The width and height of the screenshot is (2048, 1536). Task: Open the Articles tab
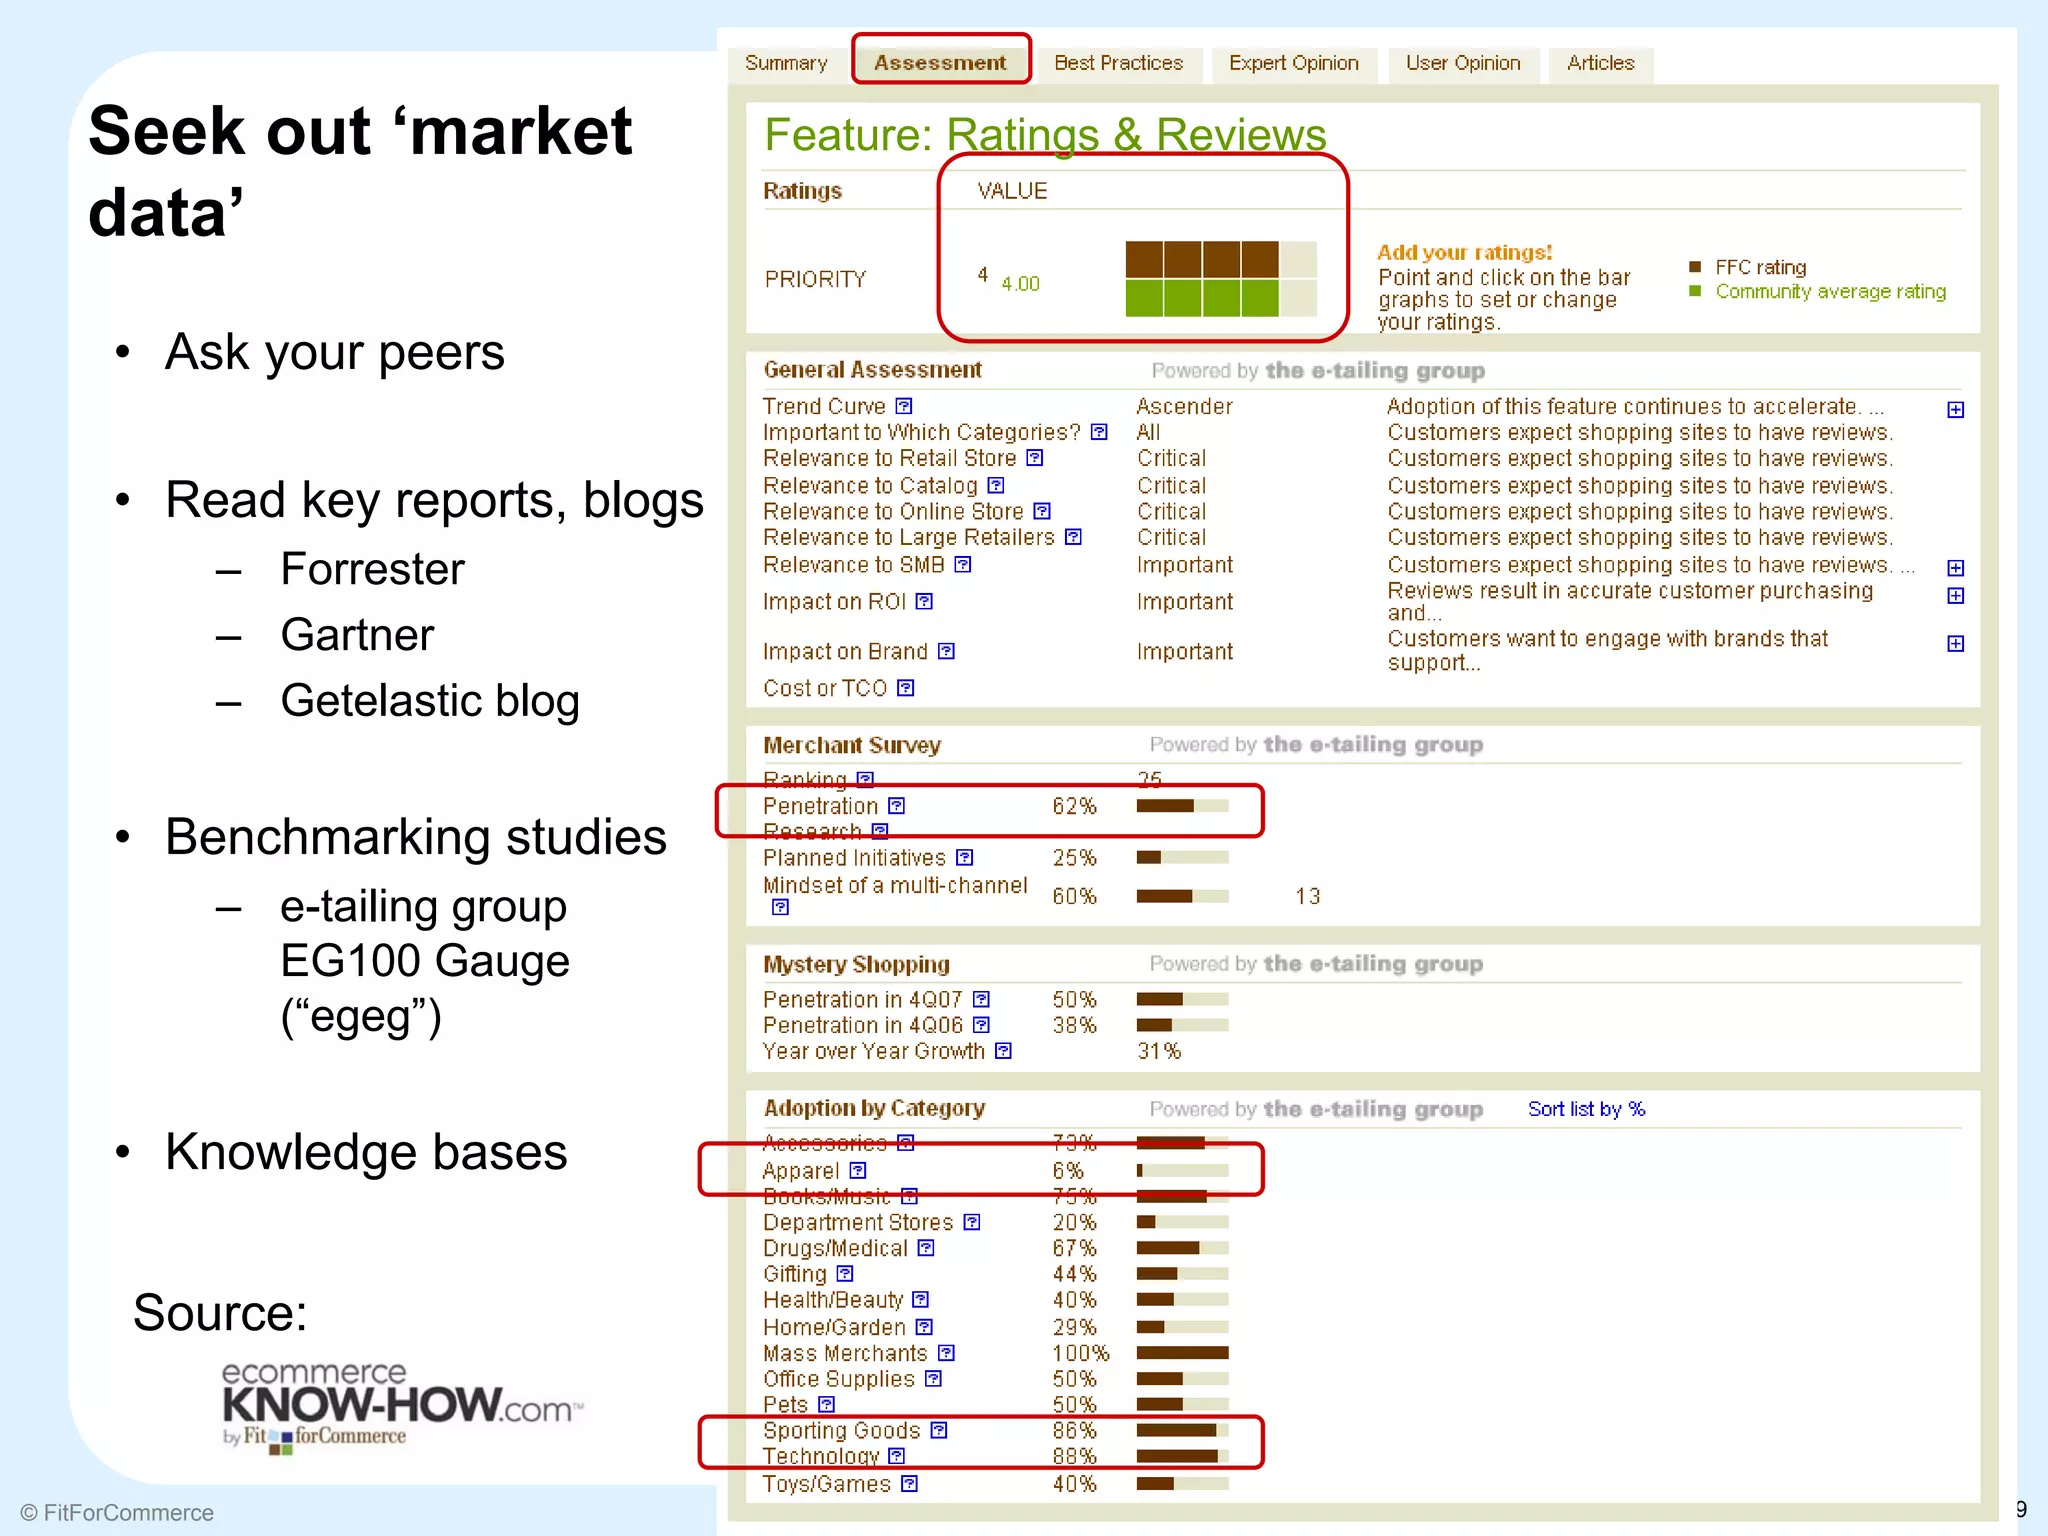click(x=1600, y=63)
